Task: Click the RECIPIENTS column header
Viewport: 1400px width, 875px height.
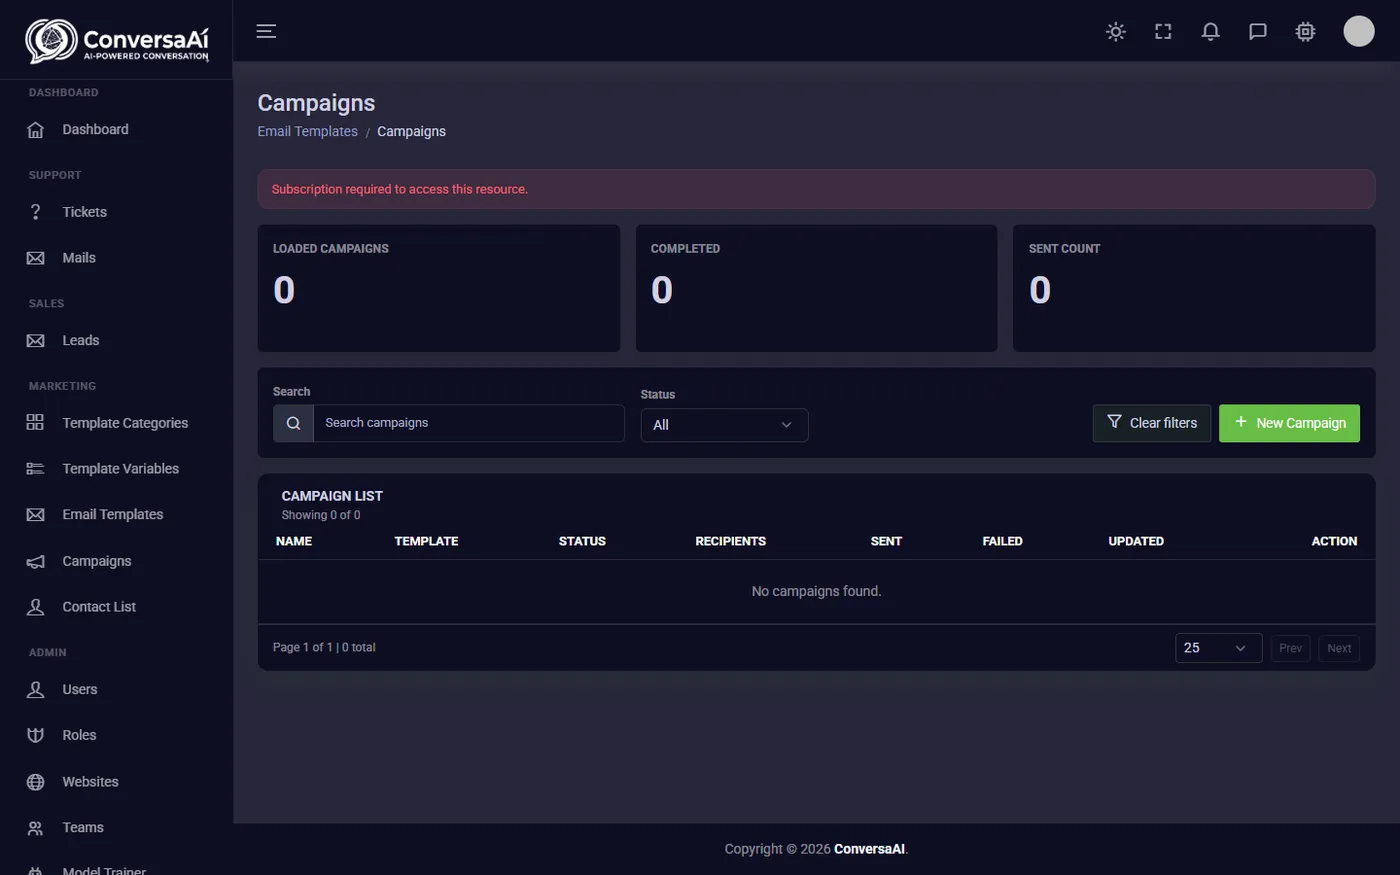Action: coord(731,541)
